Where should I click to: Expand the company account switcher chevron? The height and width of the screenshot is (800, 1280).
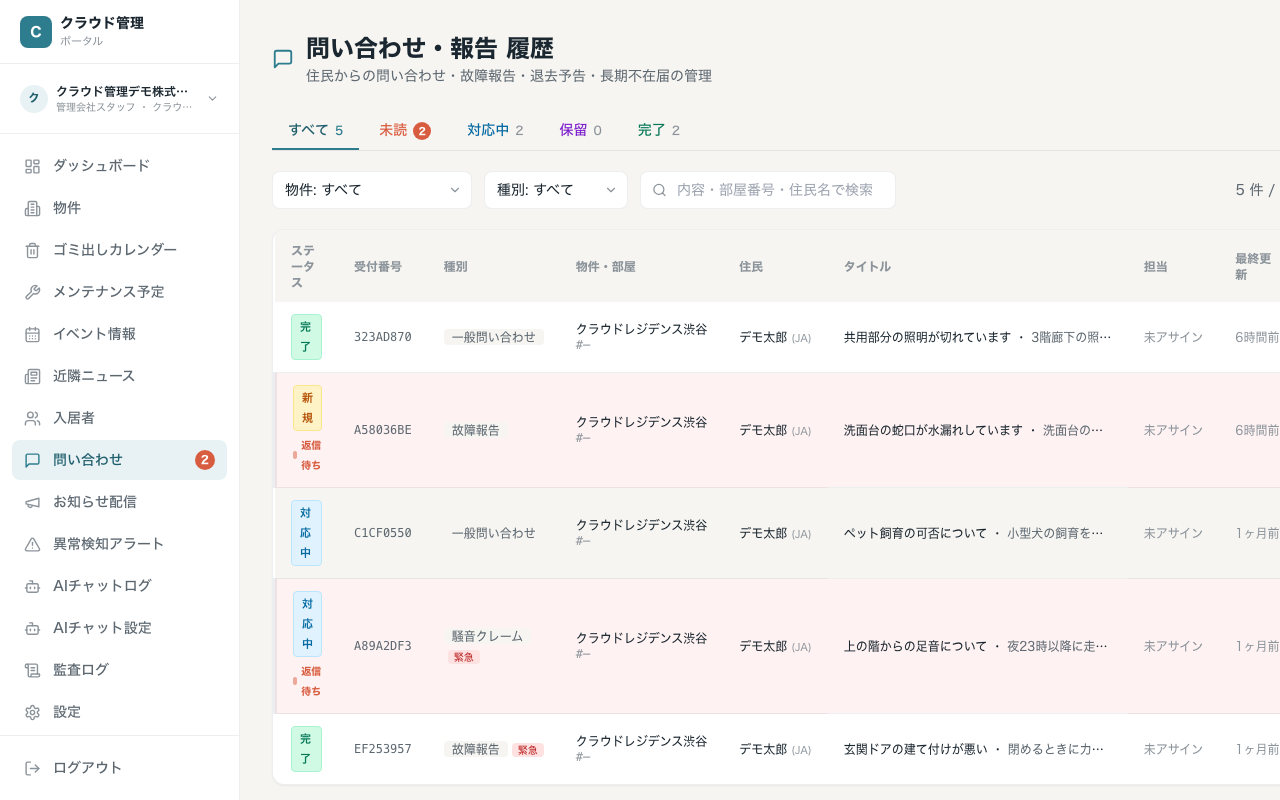point(212,98)
